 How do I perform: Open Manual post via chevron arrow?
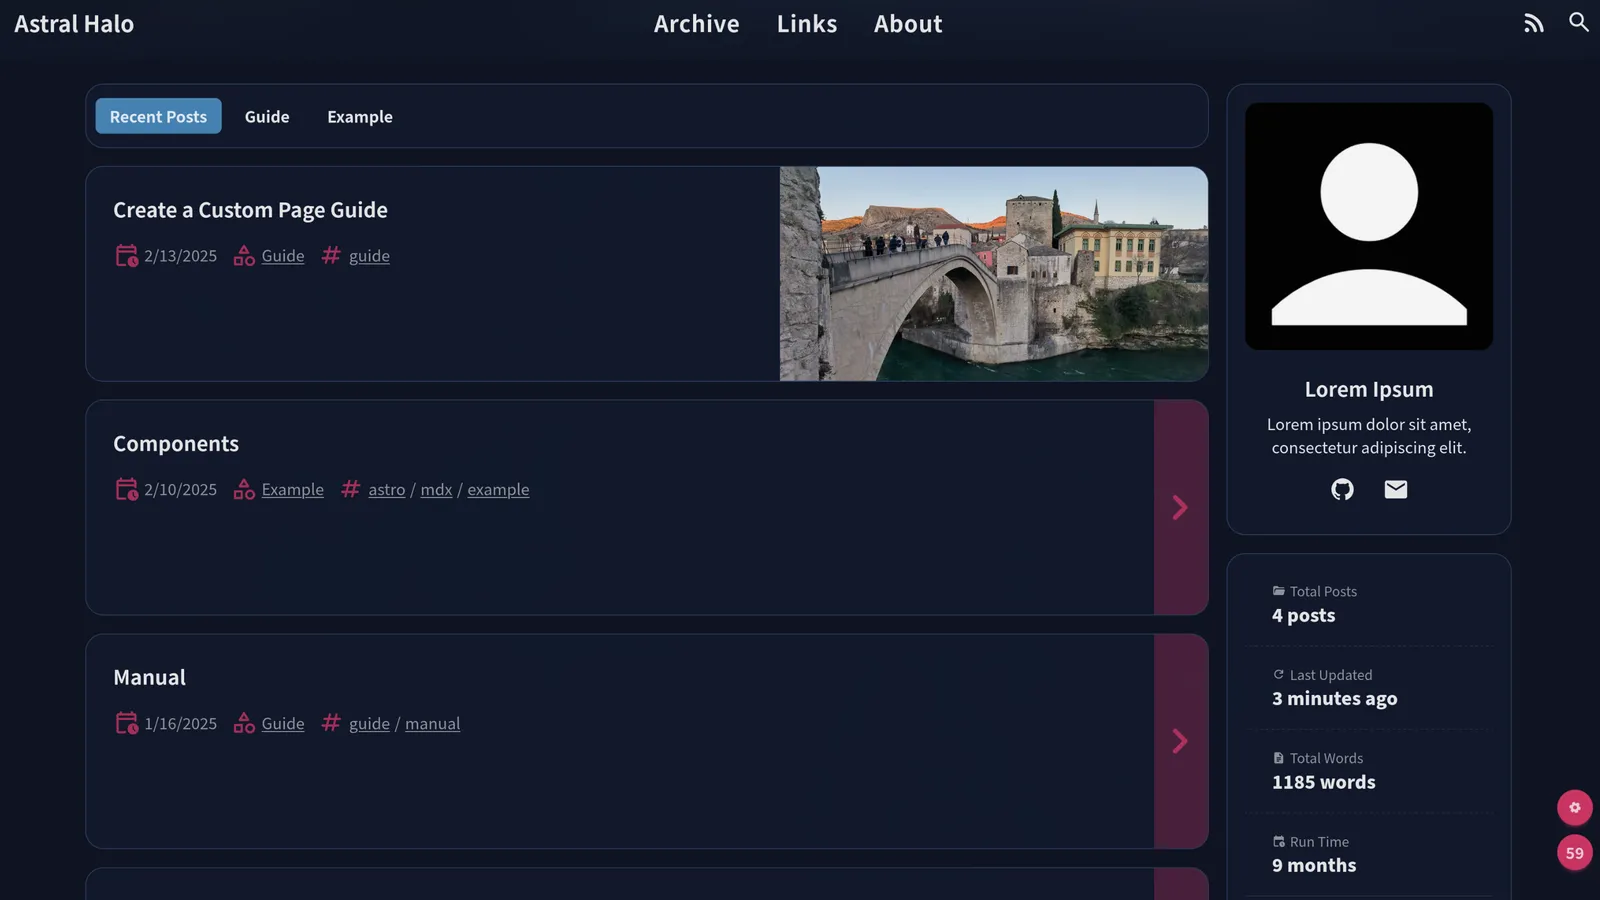coord(1180,741)
